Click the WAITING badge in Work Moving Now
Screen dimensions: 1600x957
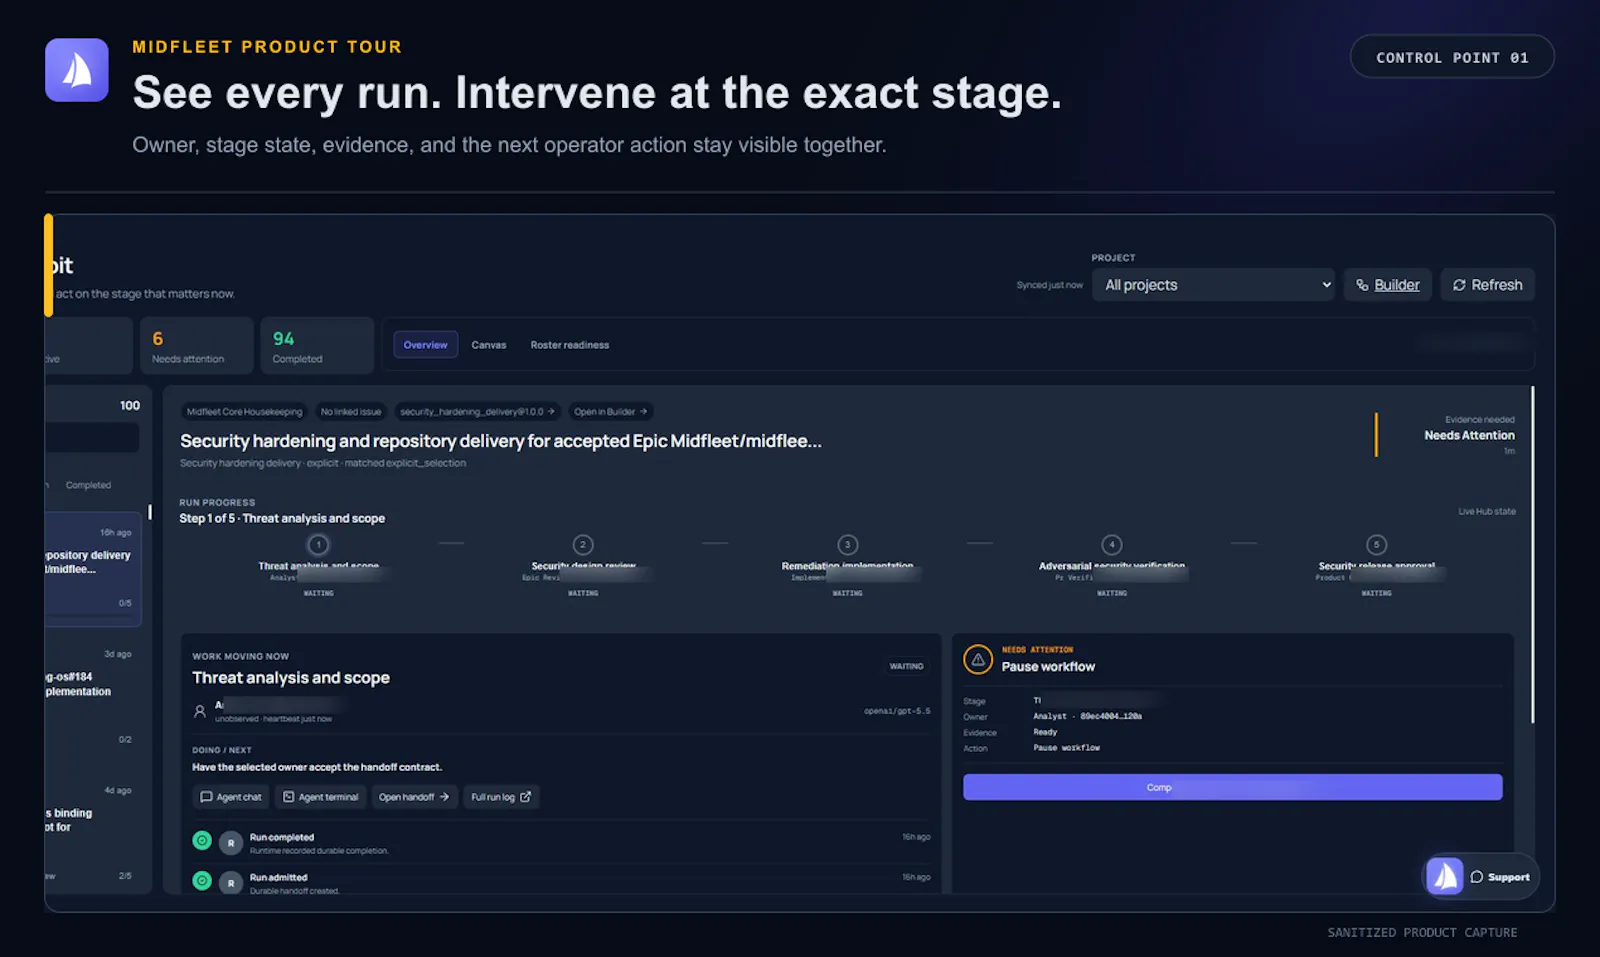[907, 666]
